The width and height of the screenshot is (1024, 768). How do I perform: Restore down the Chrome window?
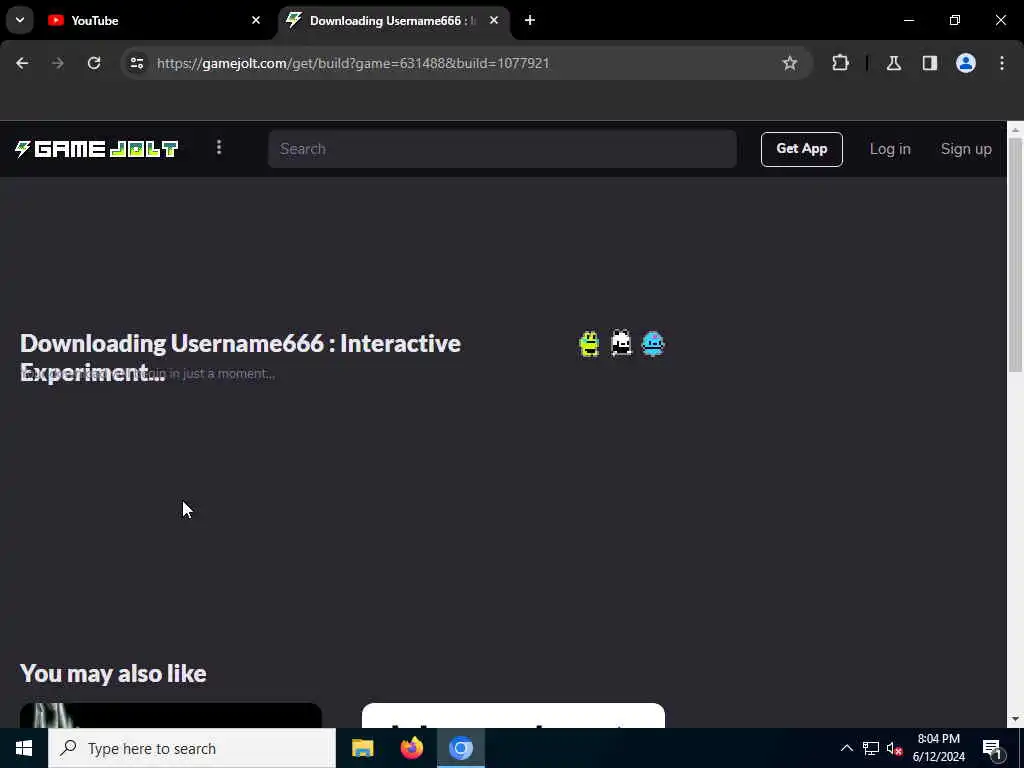pos(955,20)
